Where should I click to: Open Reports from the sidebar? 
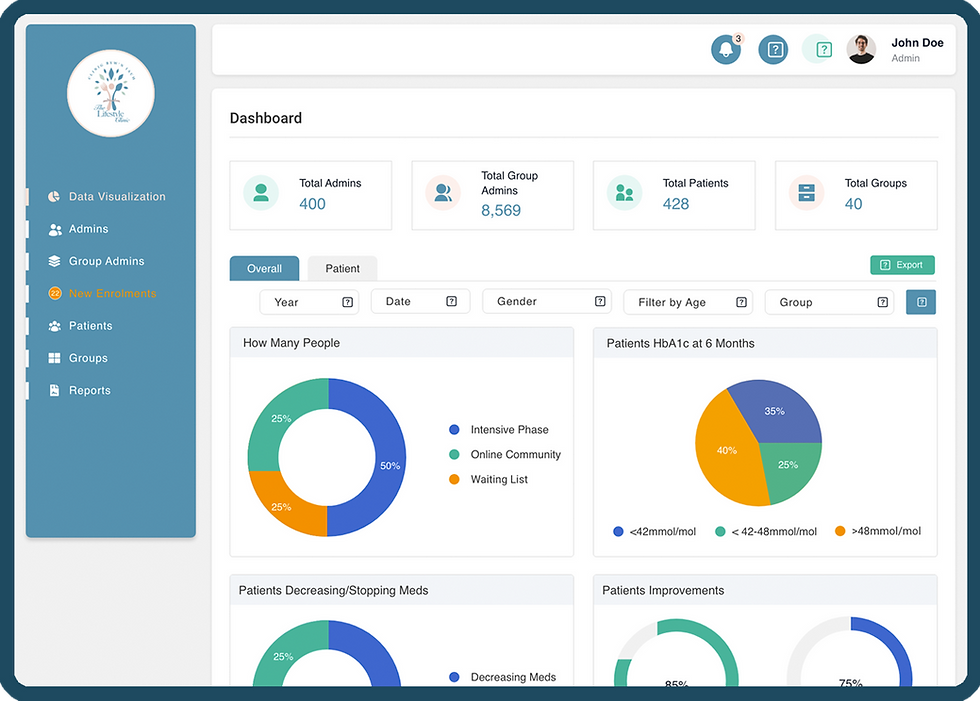(x=89, y=390)
